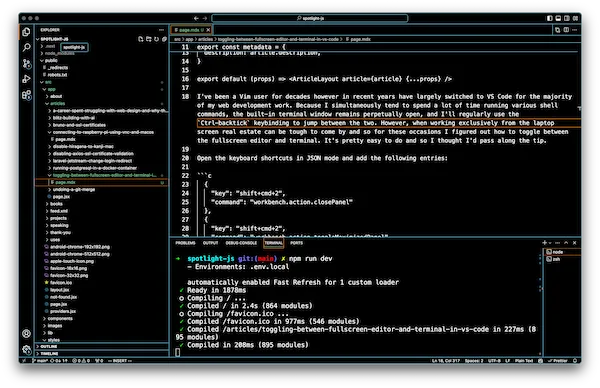Screen dimensions: 600x388
Task: Go forward using the title bar arrow
Action: [x=205, y=18]
